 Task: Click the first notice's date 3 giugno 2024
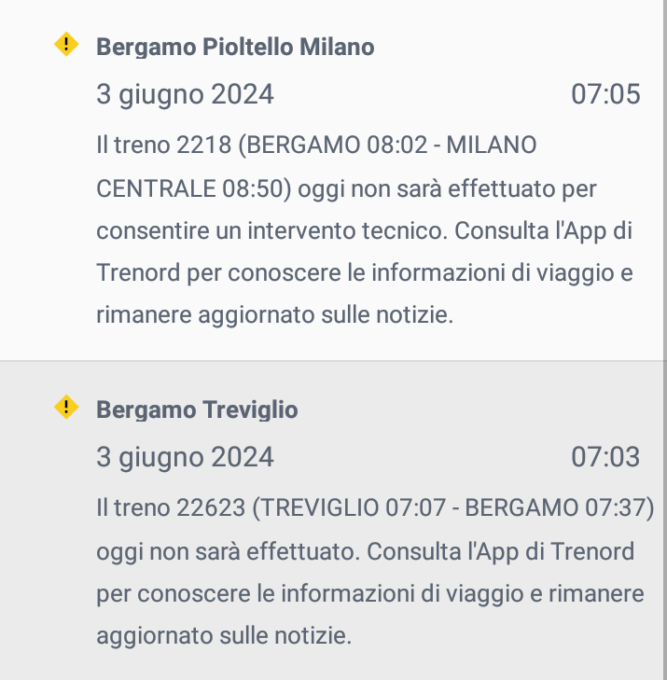(x=185, y=95)
